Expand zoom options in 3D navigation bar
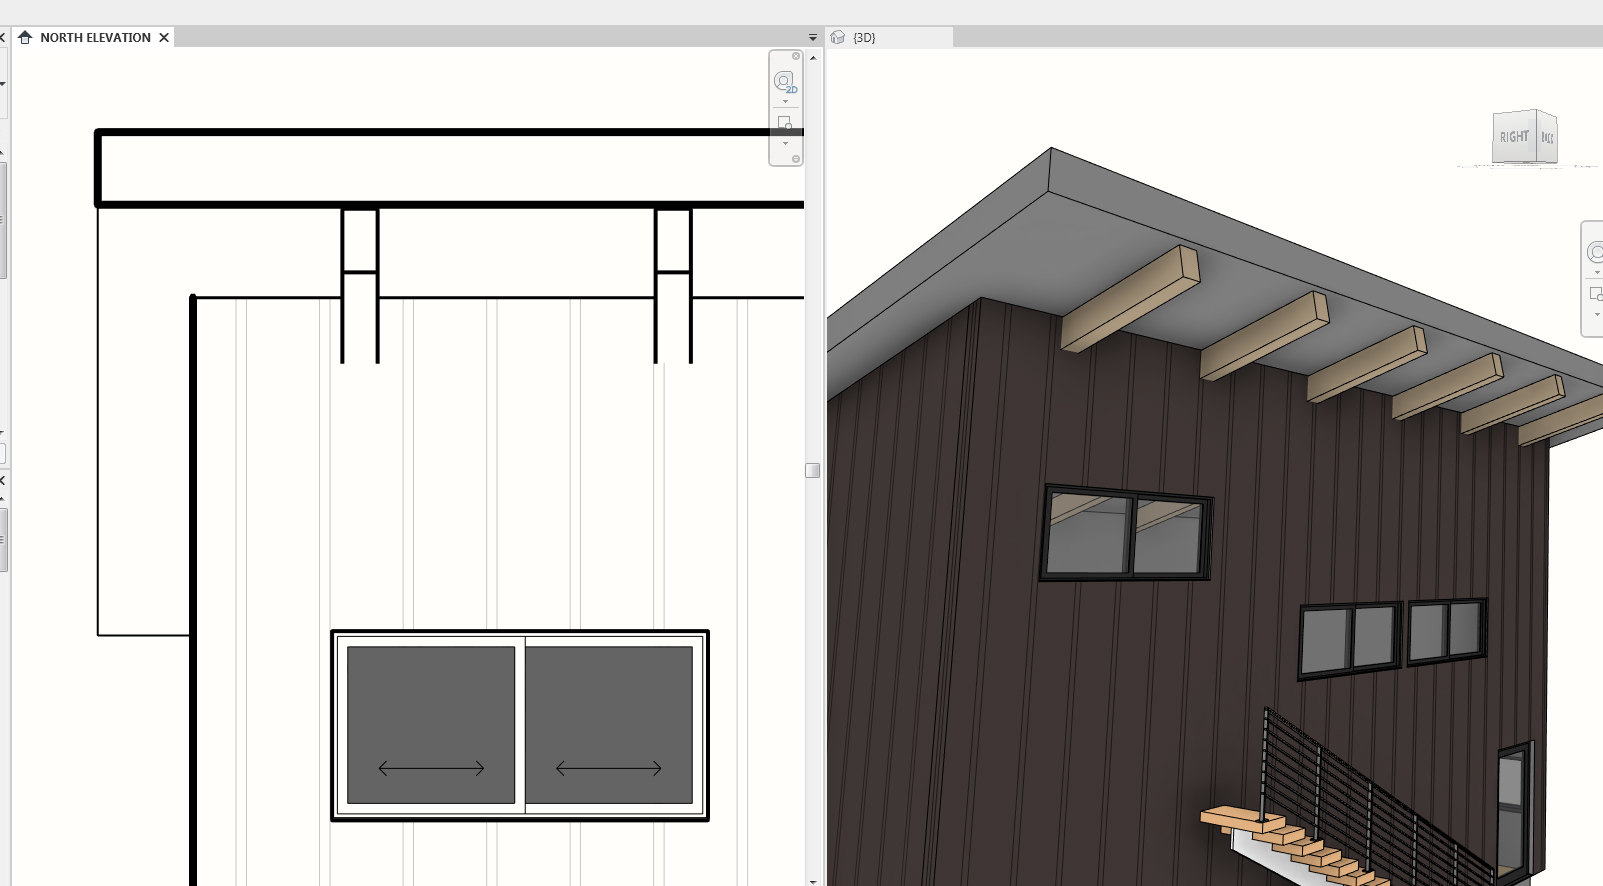The image size is (1603, 886). coord(1597,315)
